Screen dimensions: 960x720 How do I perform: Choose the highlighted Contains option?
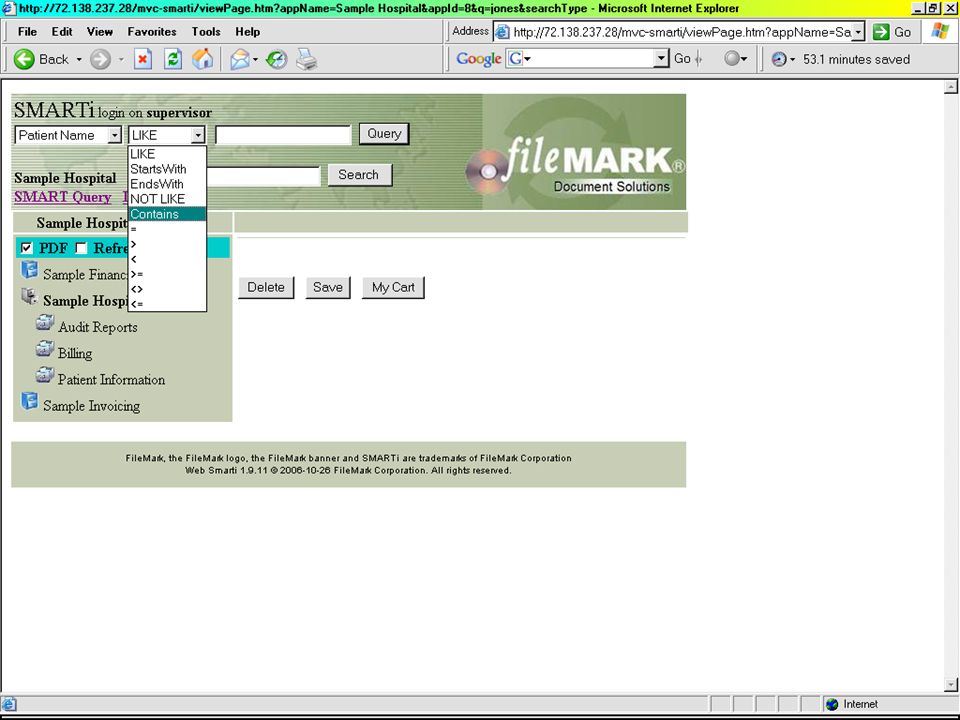point(167,214)
